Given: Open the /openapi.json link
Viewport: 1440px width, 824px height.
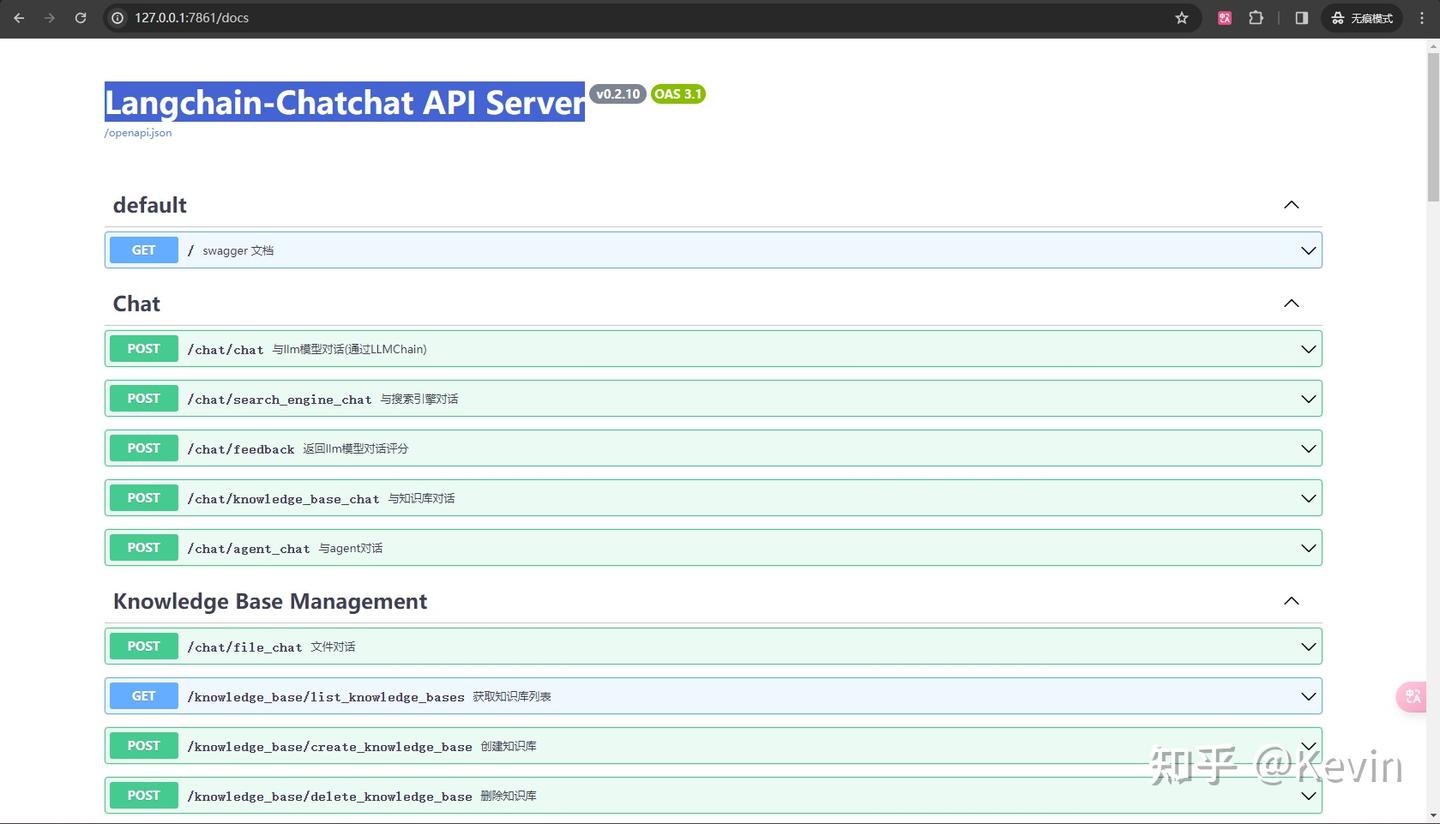Looking at the screenshot, I should [138, 133].
